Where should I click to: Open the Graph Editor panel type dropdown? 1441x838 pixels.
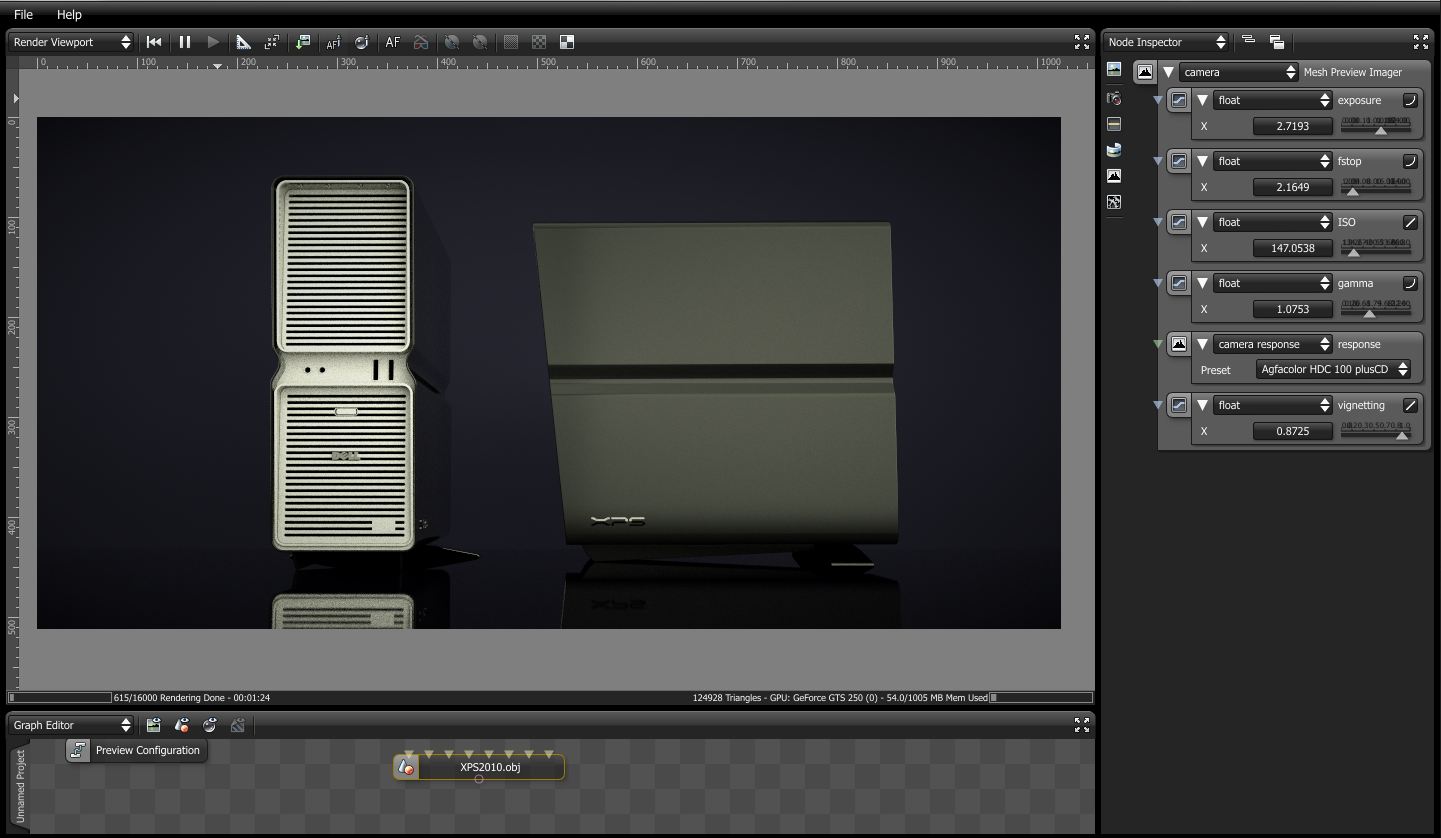[71, 725]
